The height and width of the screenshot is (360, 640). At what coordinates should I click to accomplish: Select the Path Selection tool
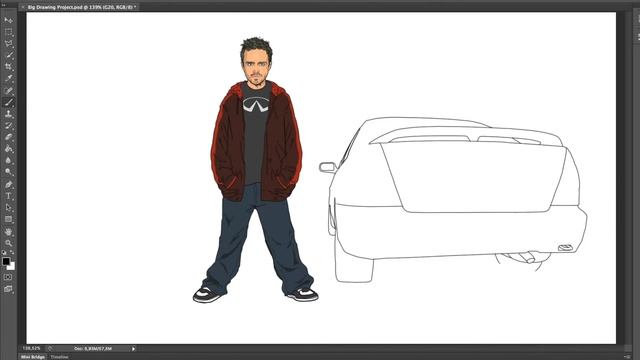coord(8,207)
